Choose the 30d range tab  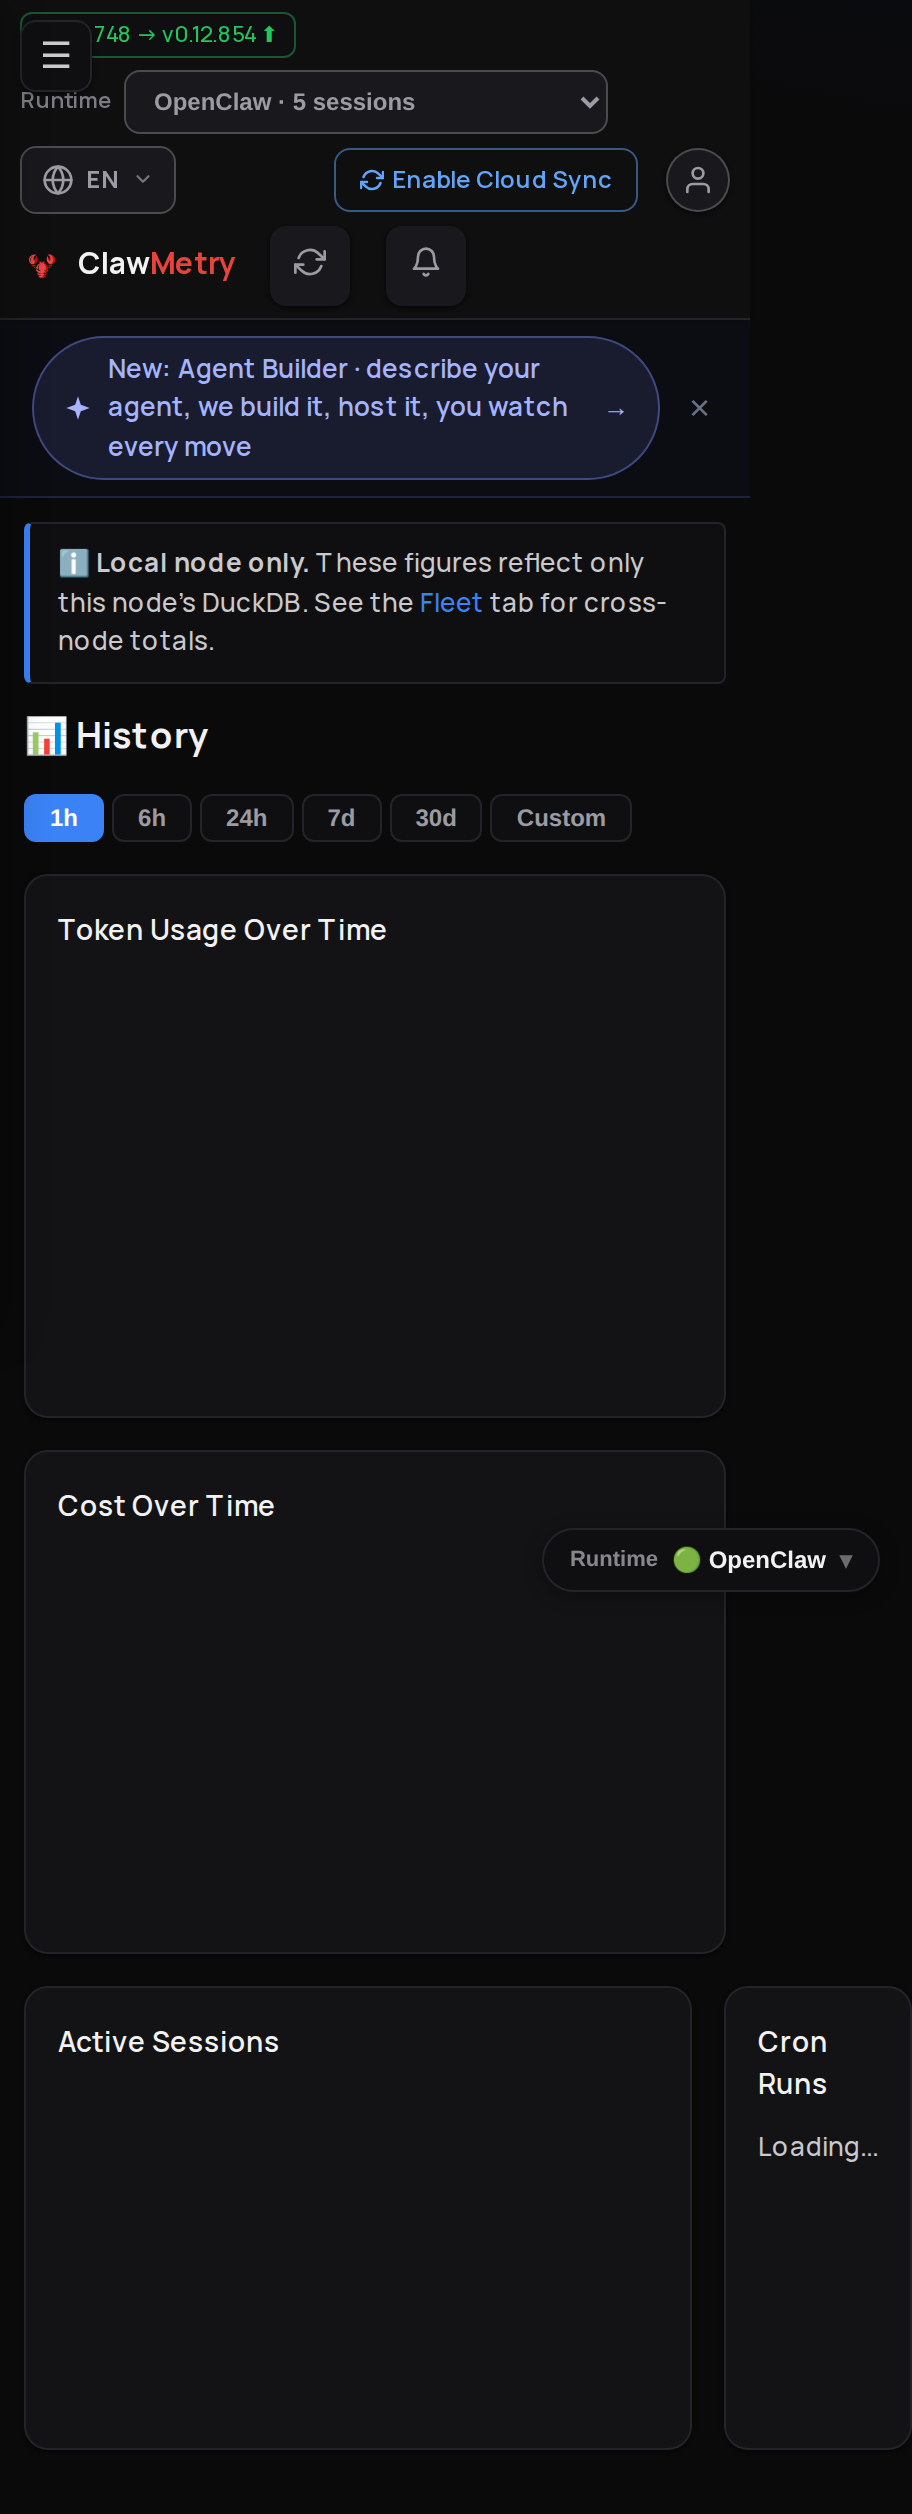point(436,818)
